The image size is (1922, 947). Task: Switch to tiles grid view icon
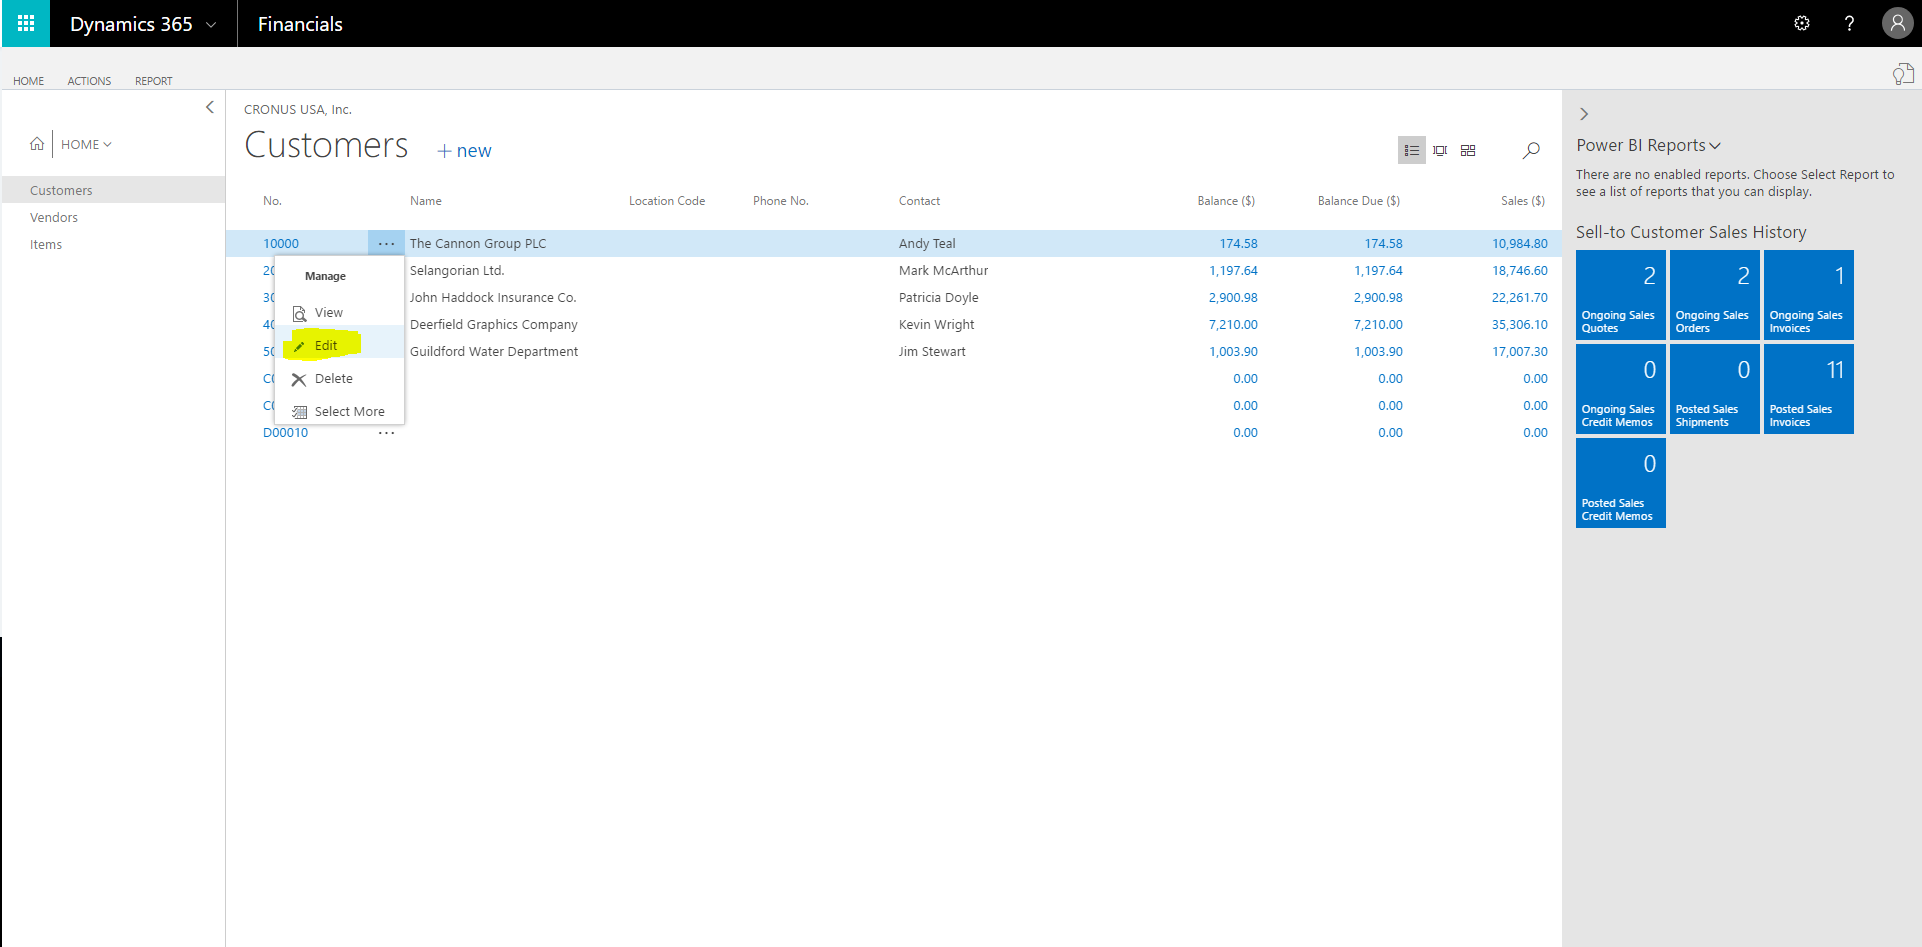1468,150
